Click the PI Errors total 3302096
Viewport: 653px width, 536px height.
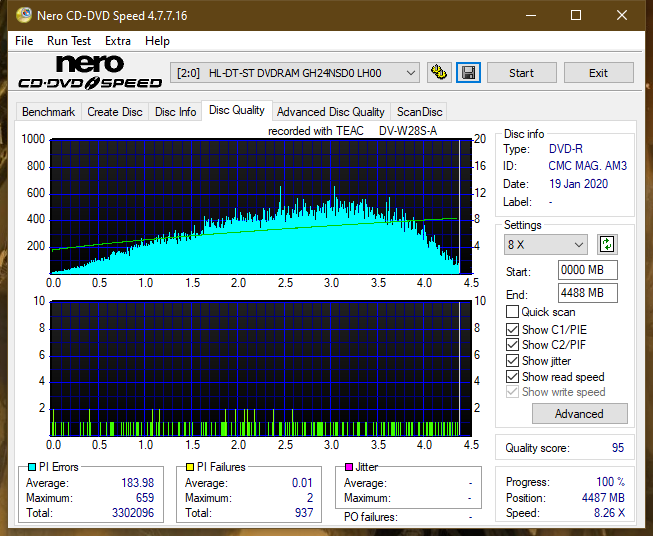click(132, 513)
